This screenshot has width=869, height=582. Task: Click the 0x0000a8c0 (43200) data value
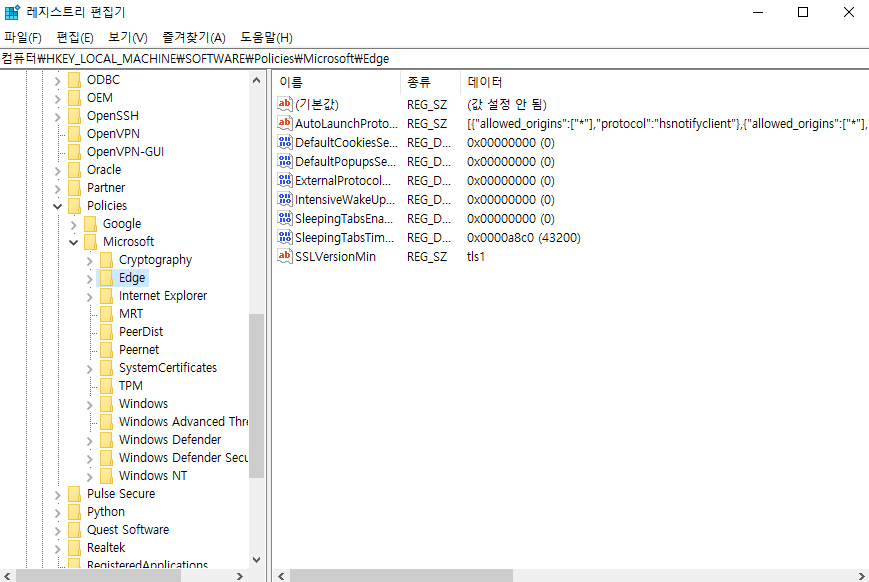pyautogui.click(x=524, y=237)
